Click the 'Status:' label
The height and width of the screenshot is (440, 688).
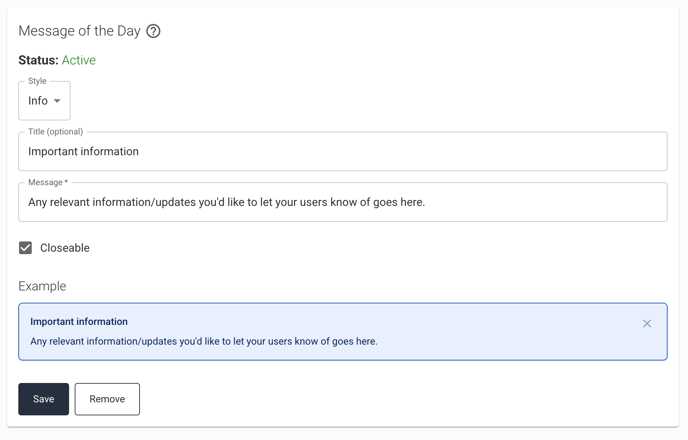(x=38, y=60)
